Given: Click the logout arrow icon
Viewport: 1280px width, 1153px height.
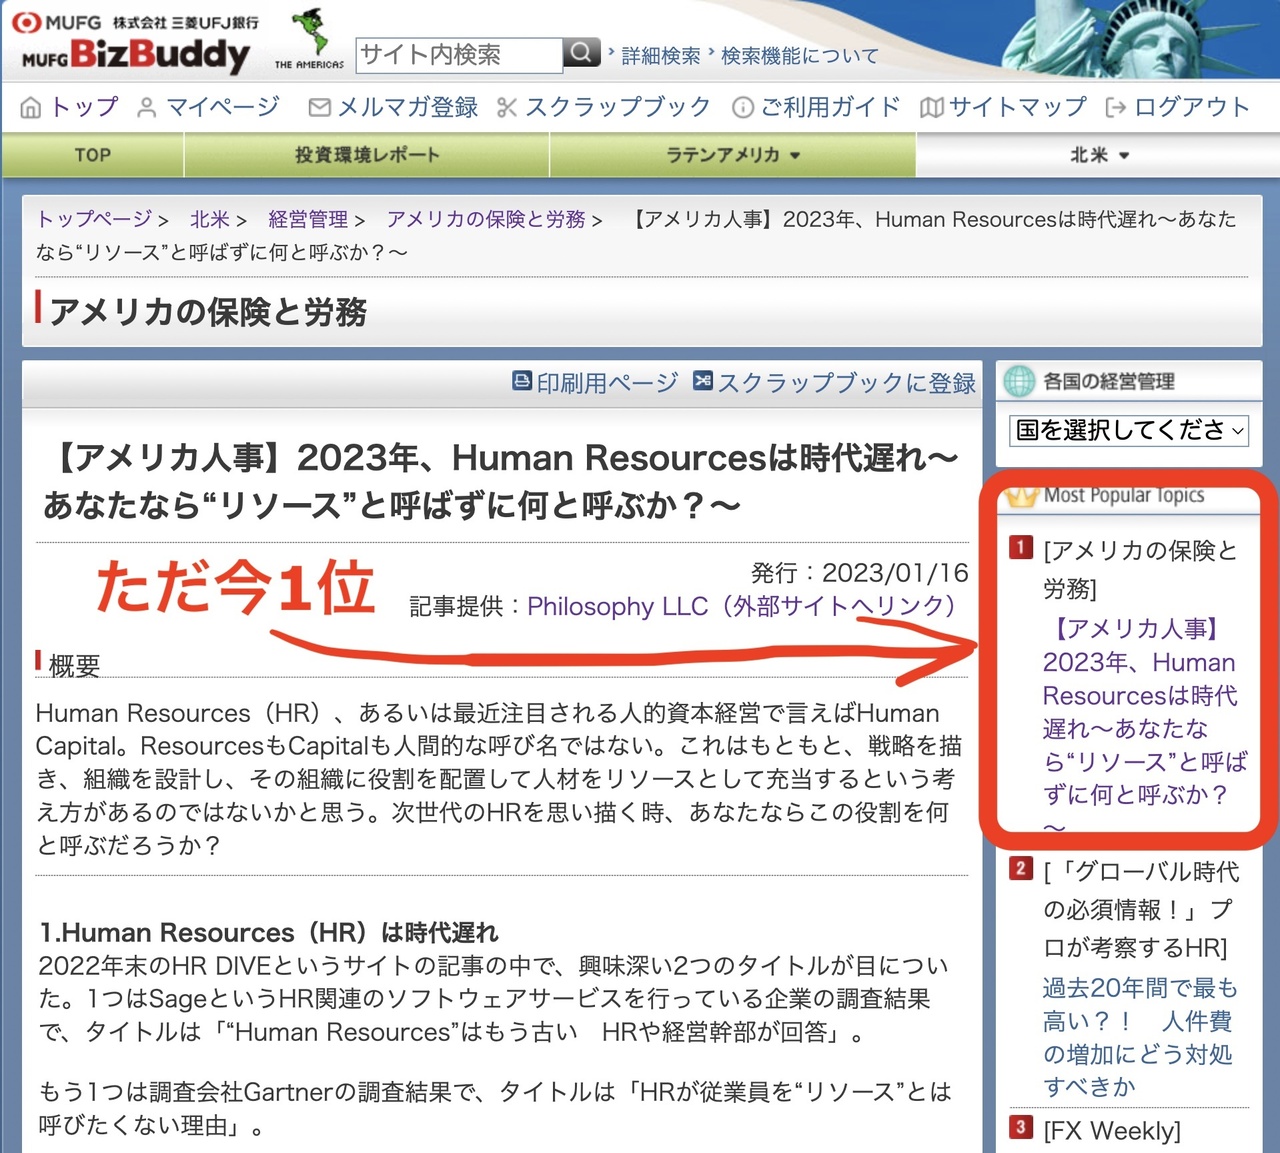Looking at the screenshot, I should (x=1116, y=108).
